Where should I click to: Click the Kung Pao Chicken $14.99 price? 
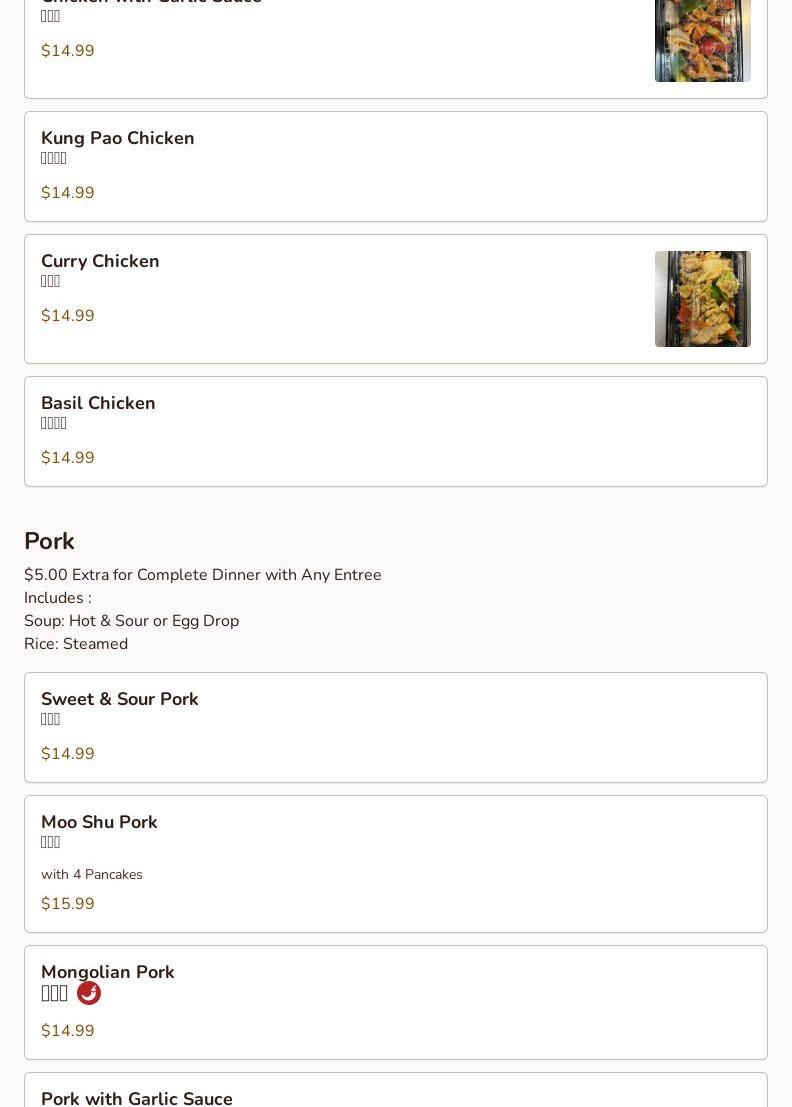pyautogui.click(x=68, y=193)
